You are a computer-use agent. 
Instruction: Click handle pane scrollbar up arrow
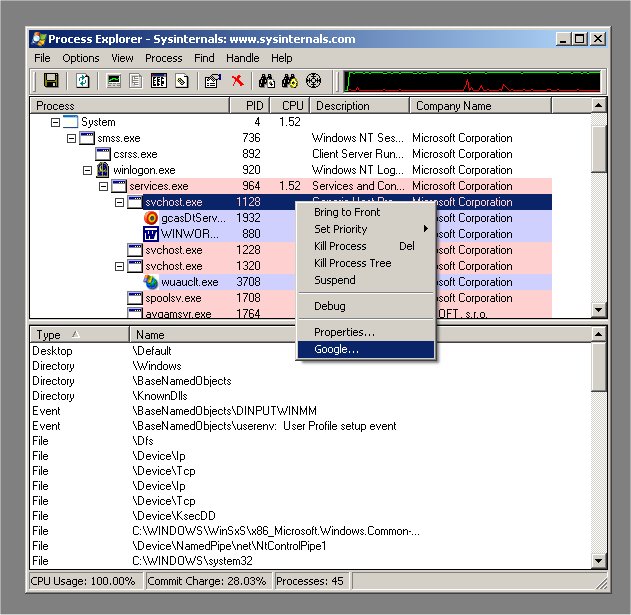point(598,334)
